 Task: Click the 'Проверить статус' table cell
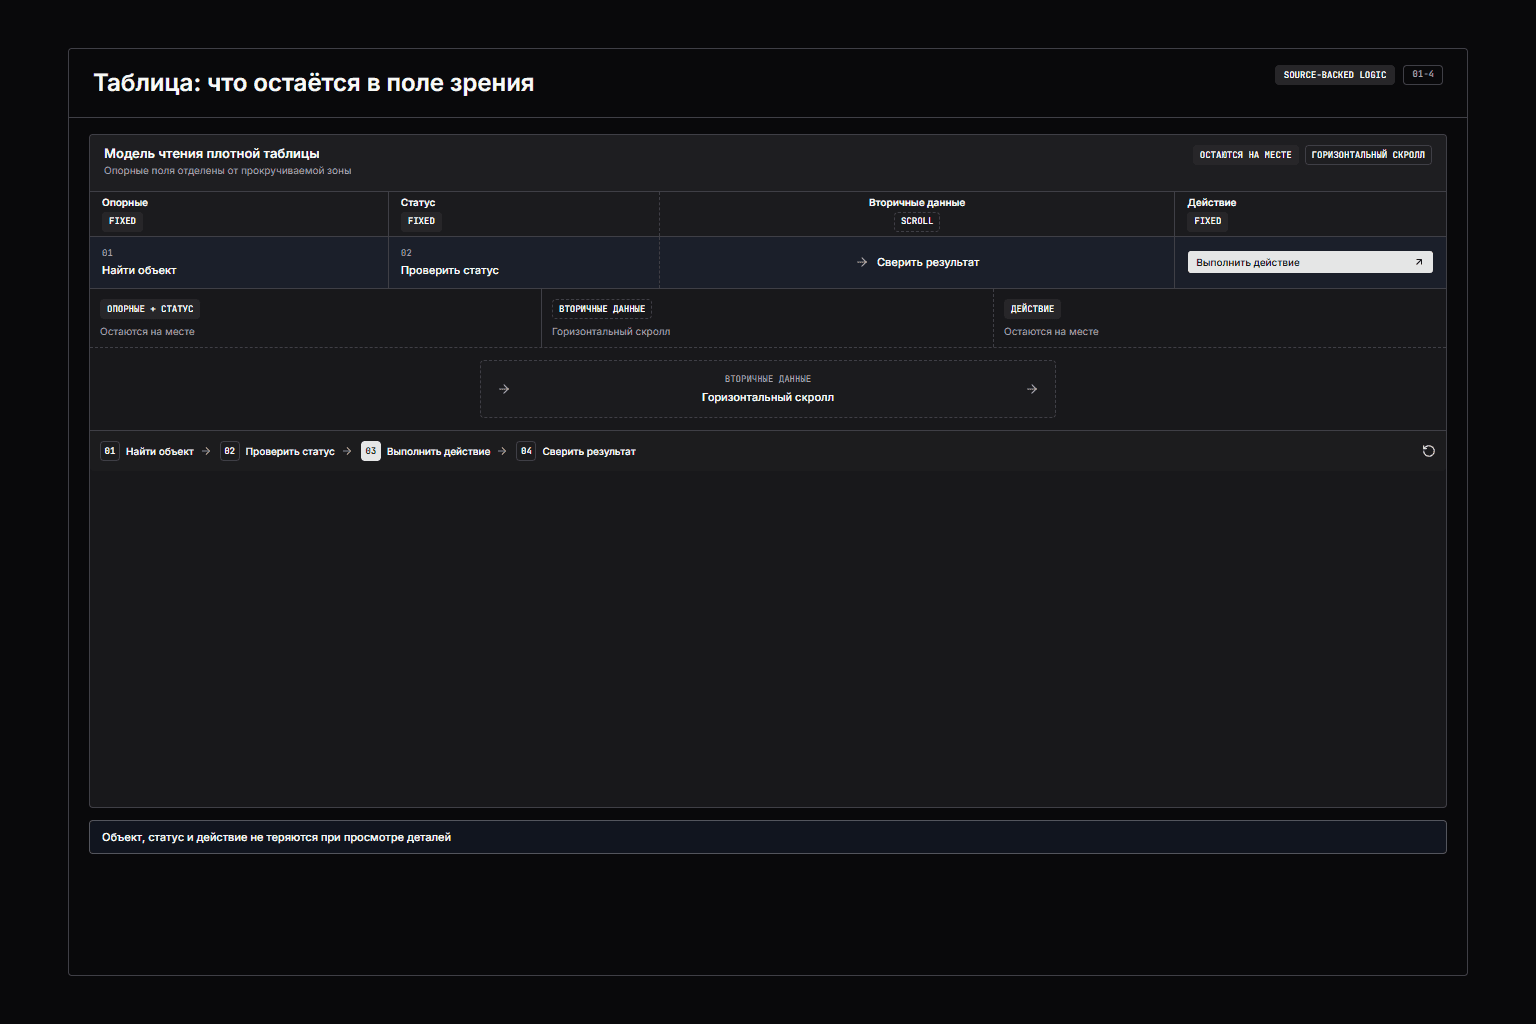pos(524,262)
